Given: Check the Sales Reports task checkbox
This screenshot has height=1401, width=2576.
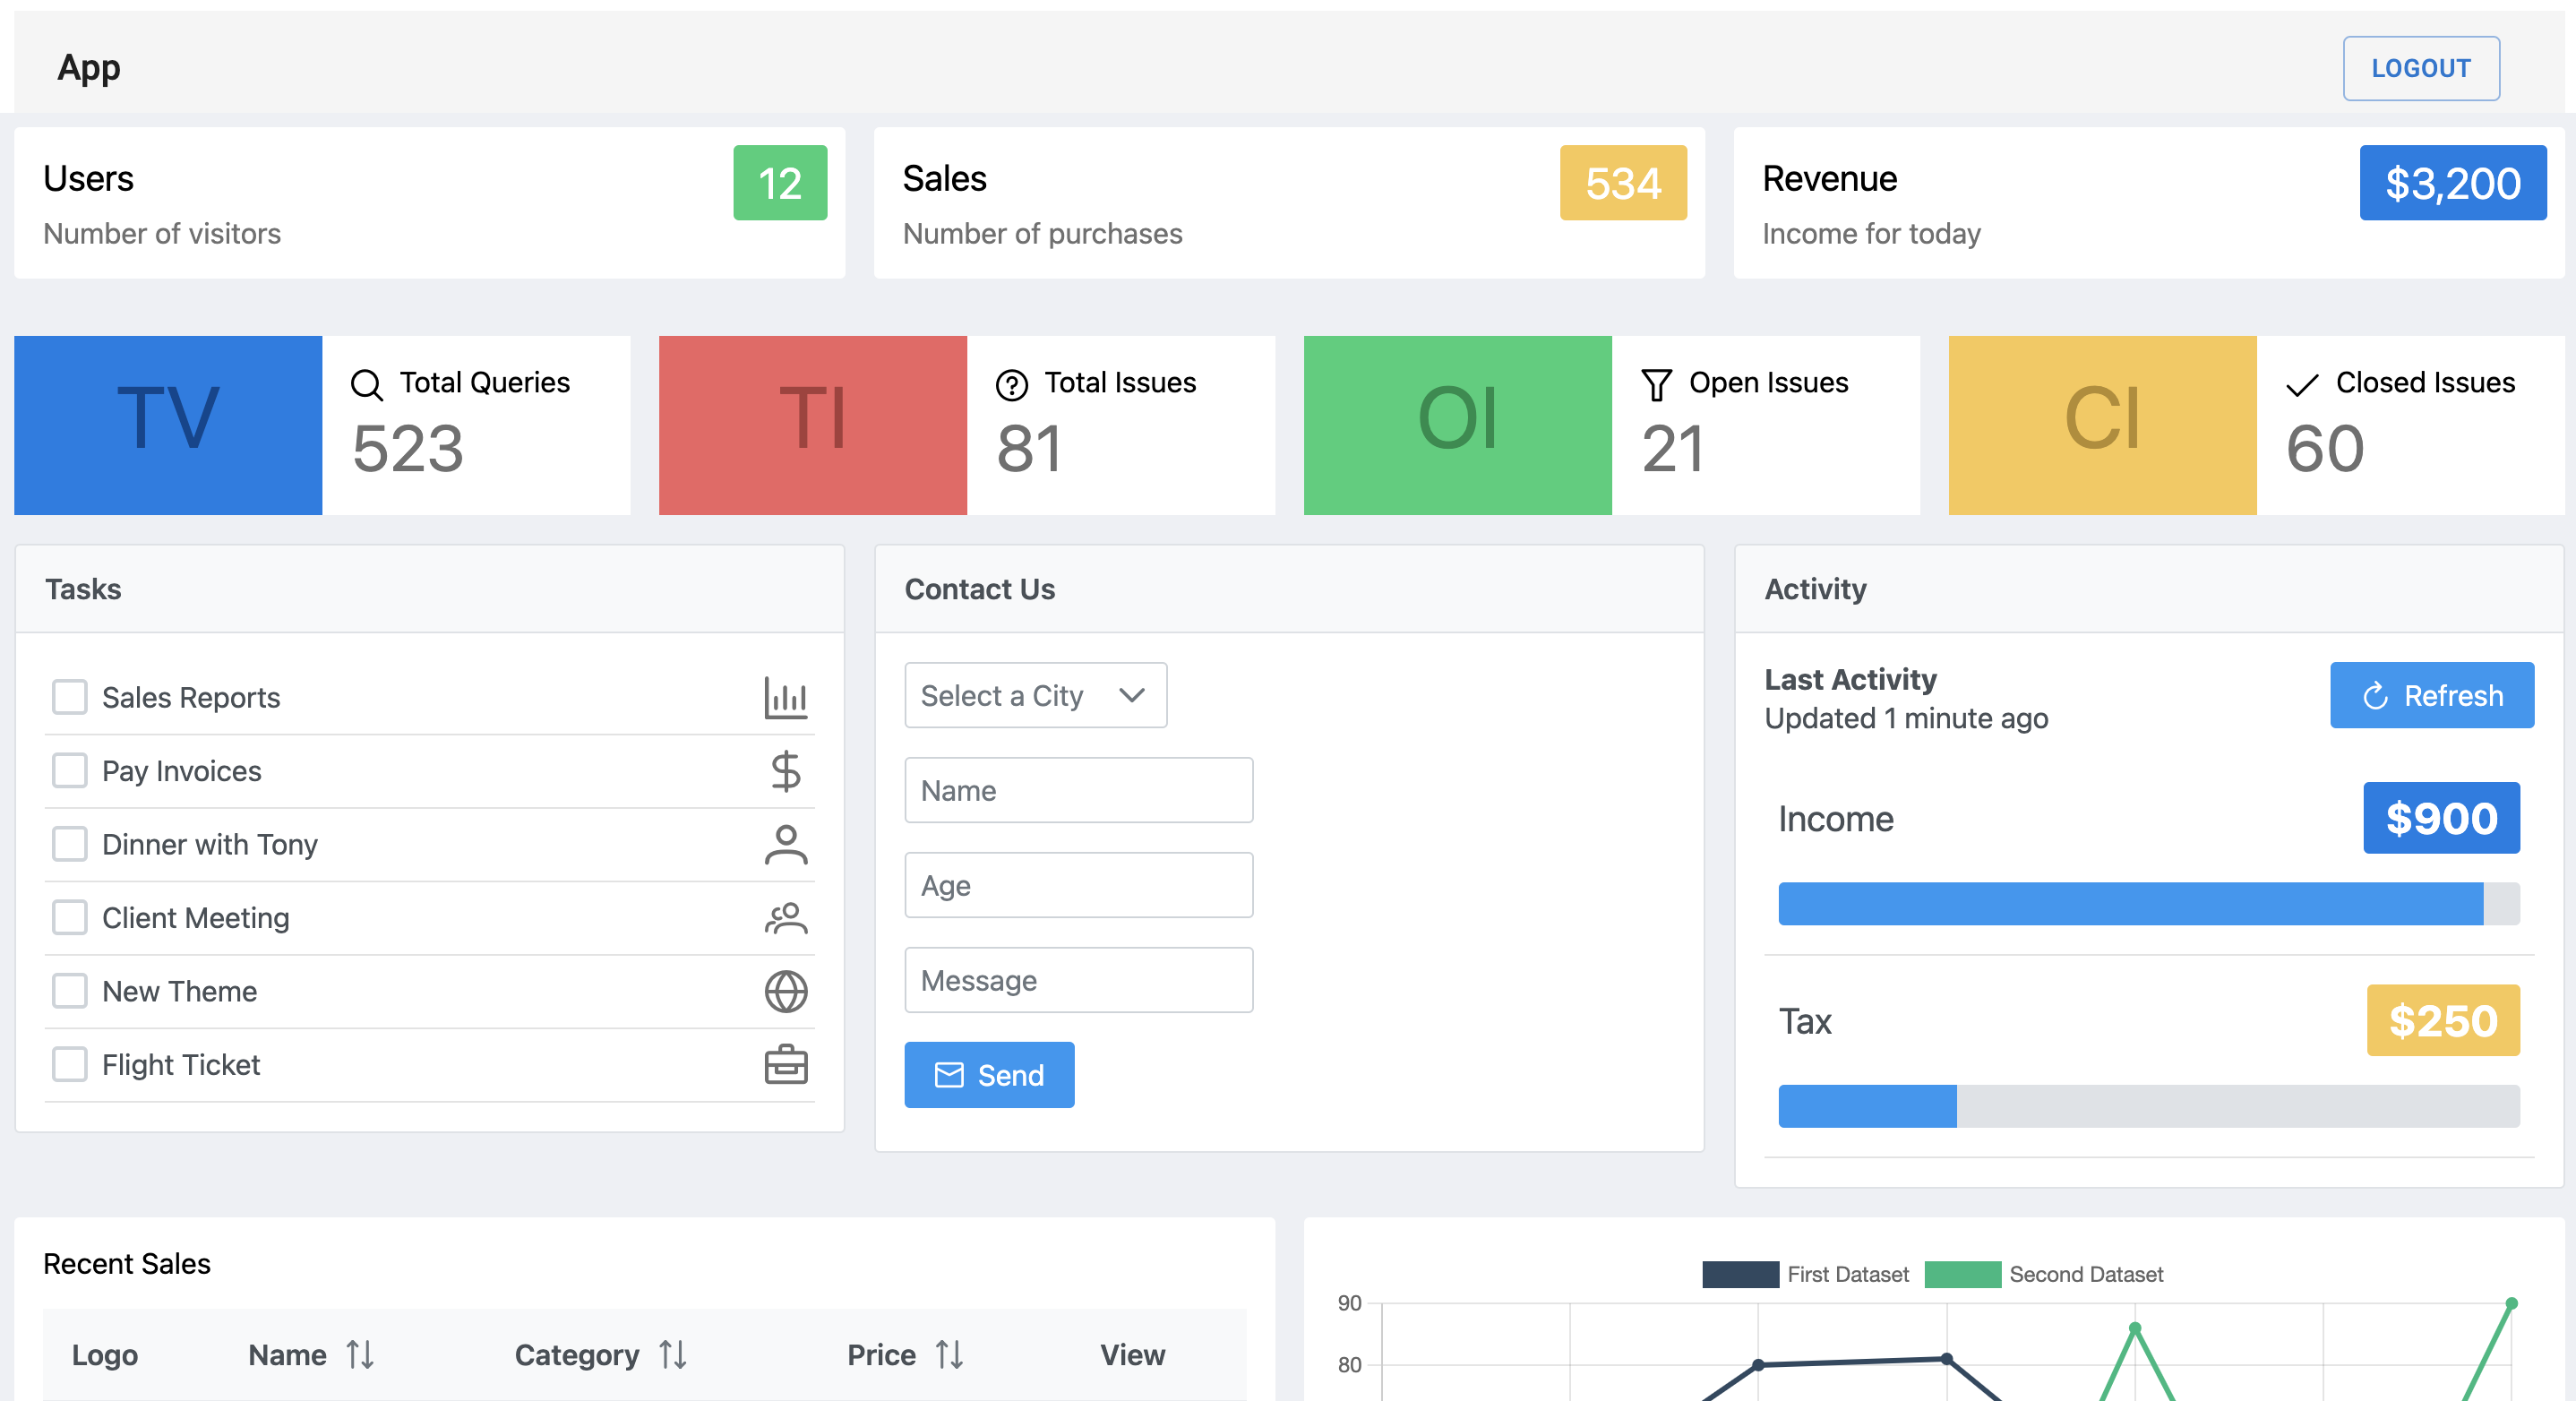Looking at the screenshot, I should [69, 697].
